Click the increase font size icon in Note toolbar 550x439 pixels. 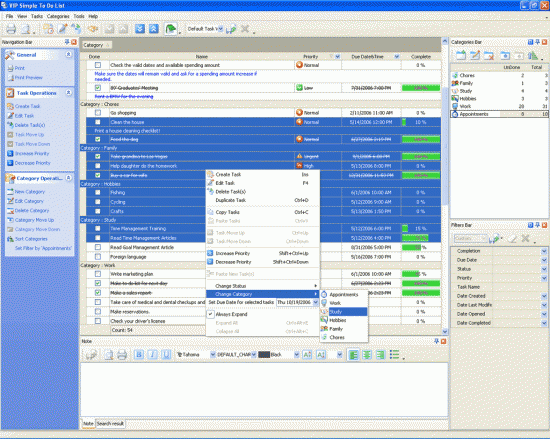point(307,354)
